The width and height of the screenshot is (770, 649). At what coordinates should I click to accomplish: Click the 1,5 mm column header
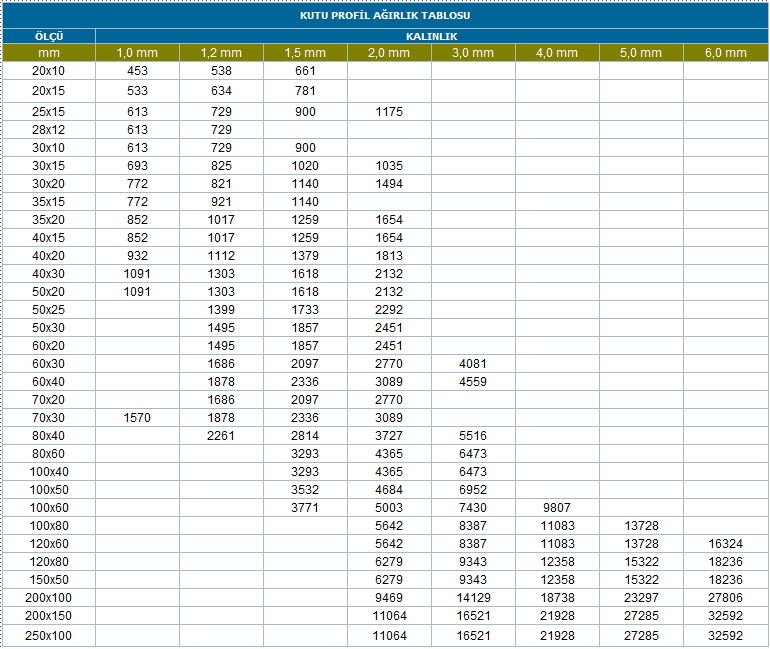pyautogui.click(x=305, y=52)
